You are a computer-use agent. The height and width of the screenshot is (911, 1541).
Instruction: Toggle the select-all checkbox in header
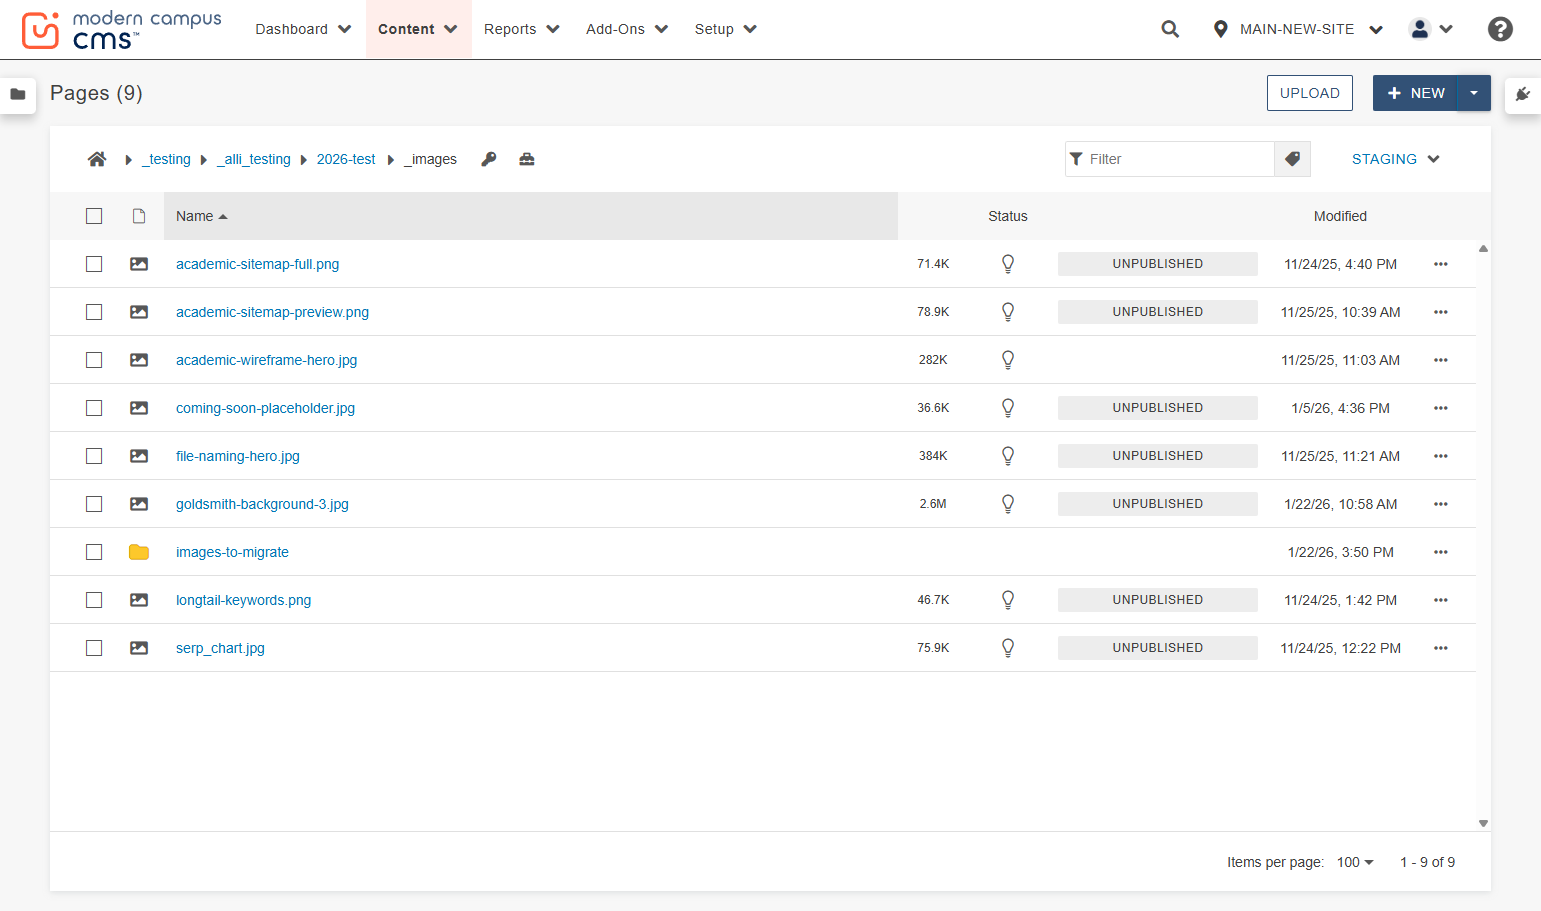coord(94,216)
